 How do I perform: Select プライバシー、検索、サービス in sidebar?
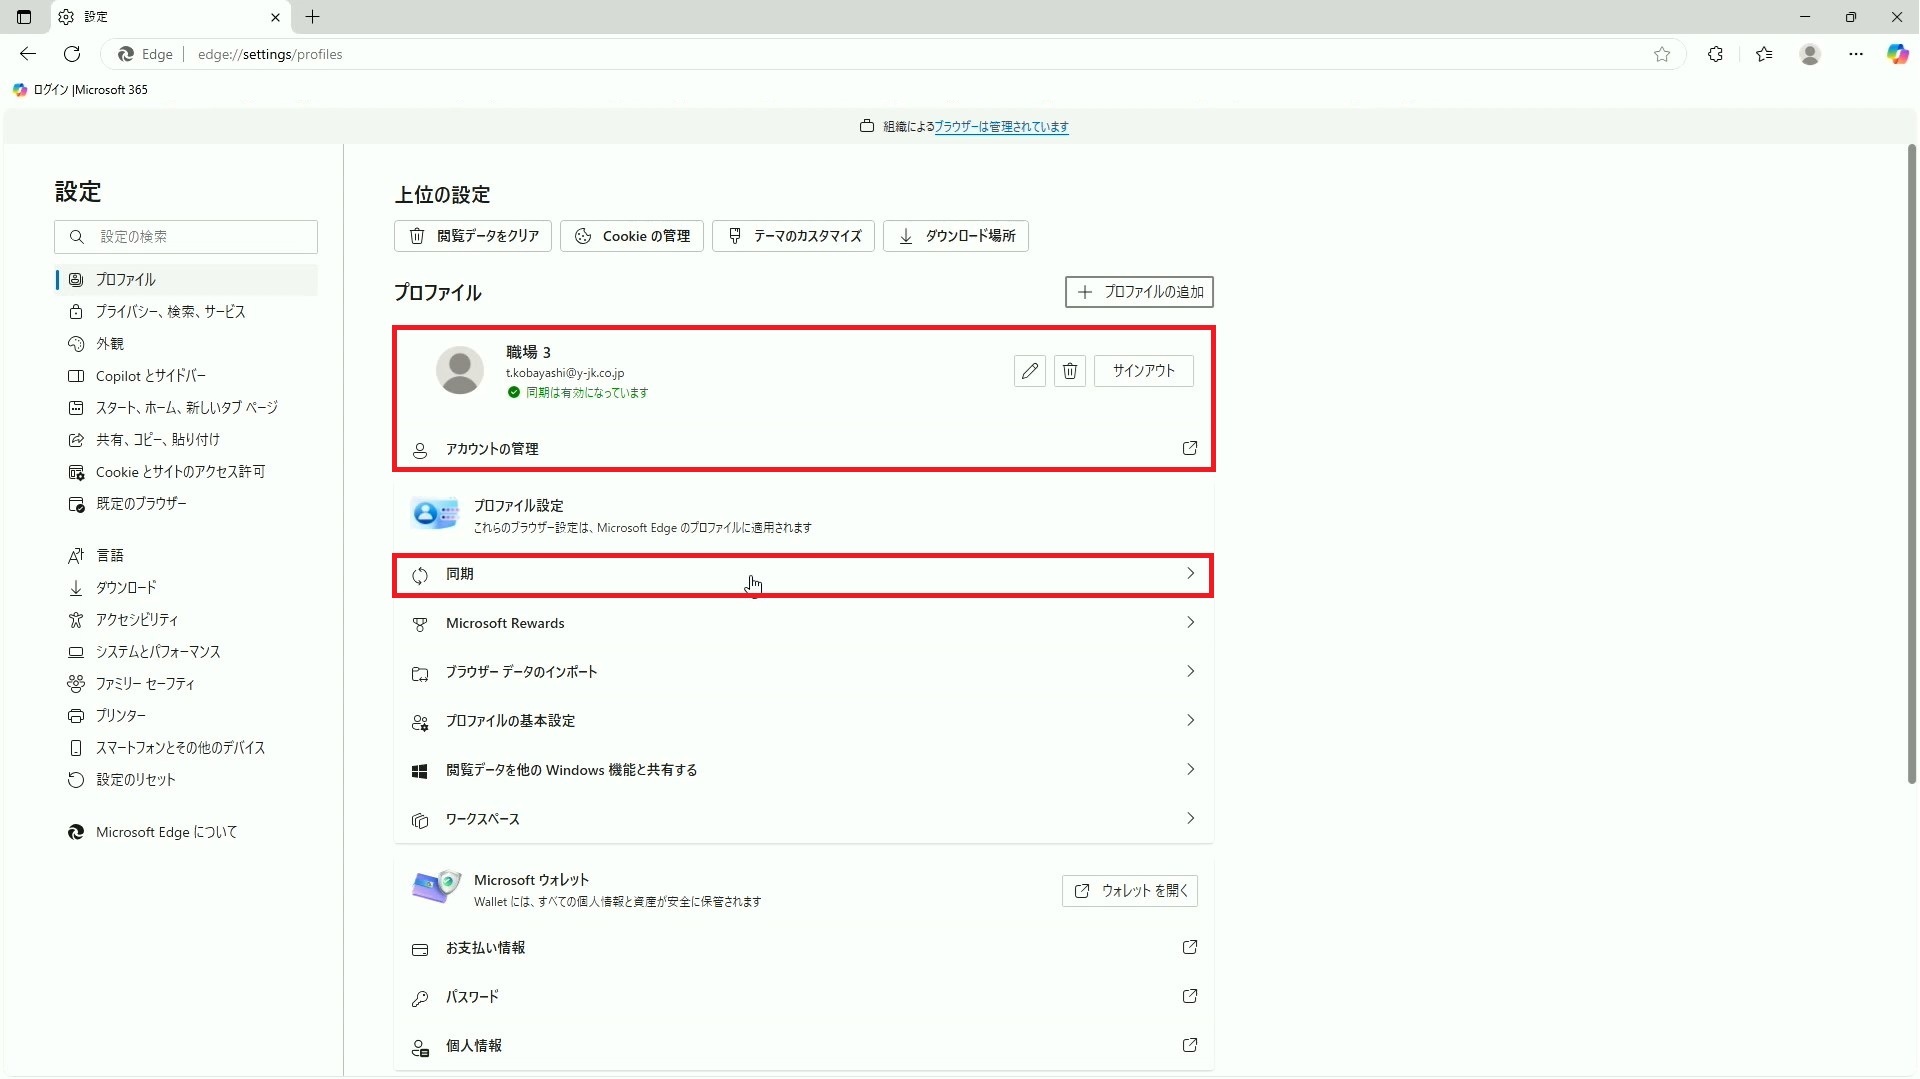170,312
